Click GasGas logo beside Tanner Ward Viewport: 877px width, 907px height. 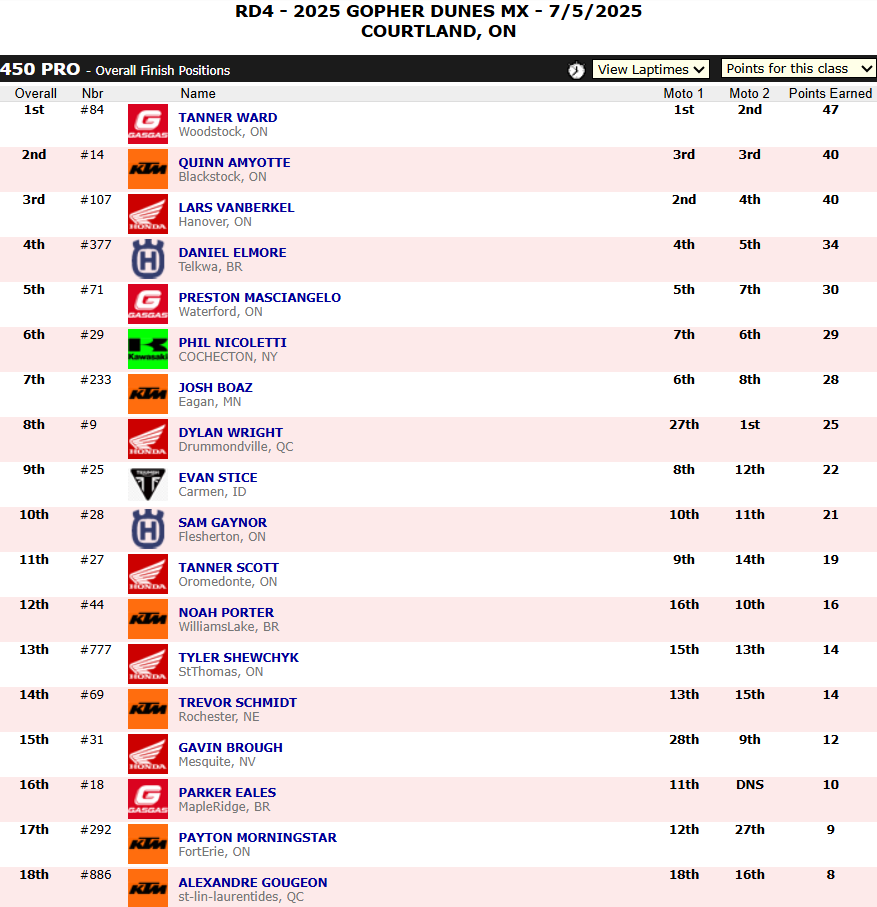[148, 124]
